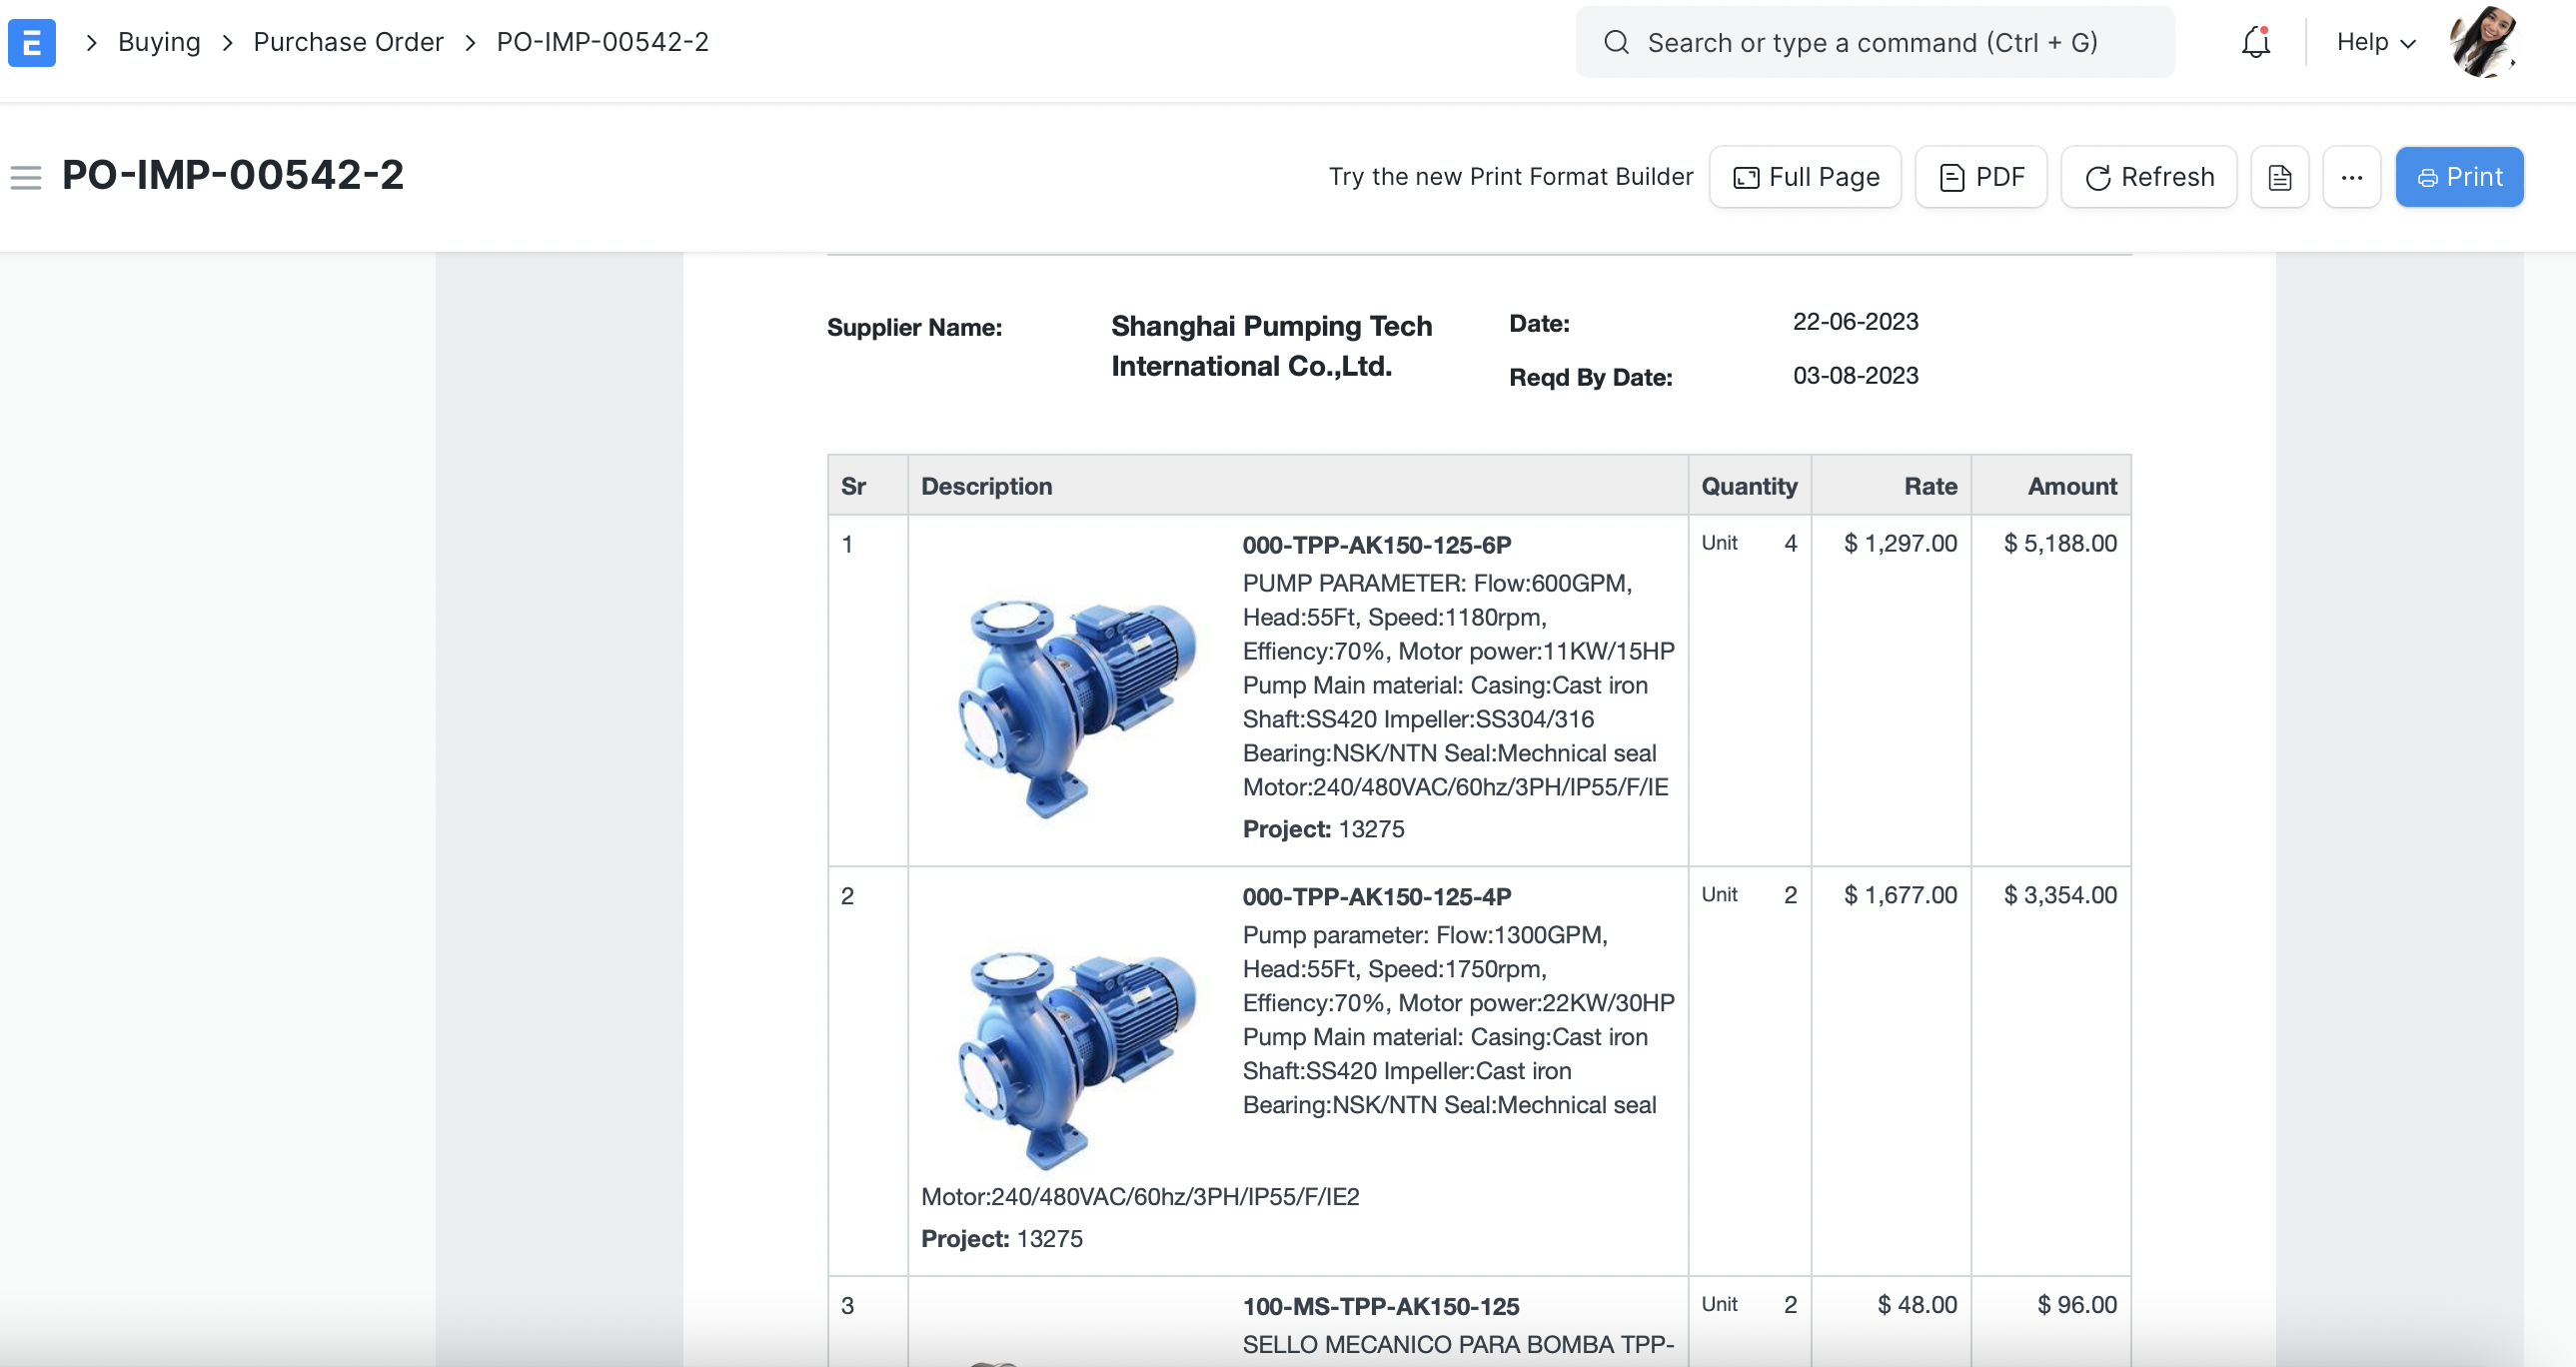Click the Full Page preview icon
Image resolution: width=2576 pixels, height=1367 pixels.
point(1744,176)
